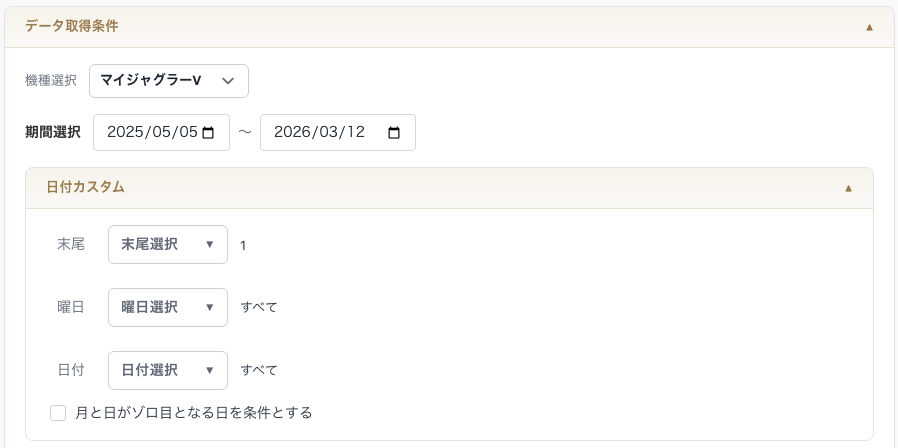The height and width of the screenshot is (448, 898).
Task: Click the 末尾選択 dropdown arrow
Action: click(209, 245)
